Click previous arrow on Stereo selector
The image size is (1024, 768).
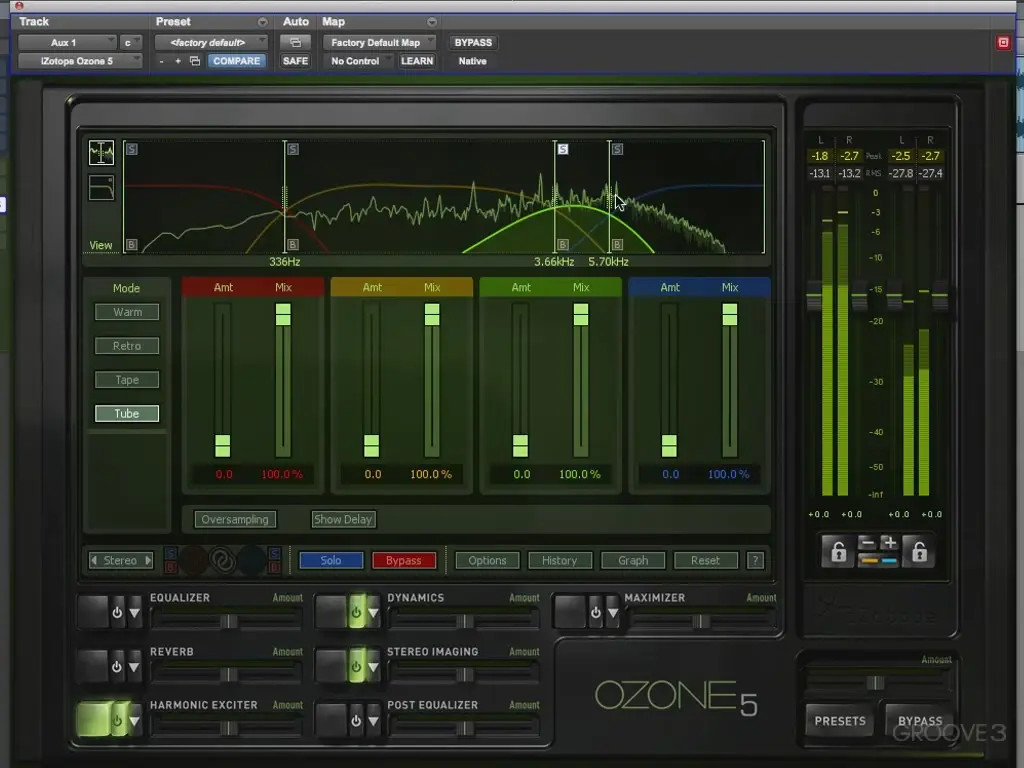[94, 560]
